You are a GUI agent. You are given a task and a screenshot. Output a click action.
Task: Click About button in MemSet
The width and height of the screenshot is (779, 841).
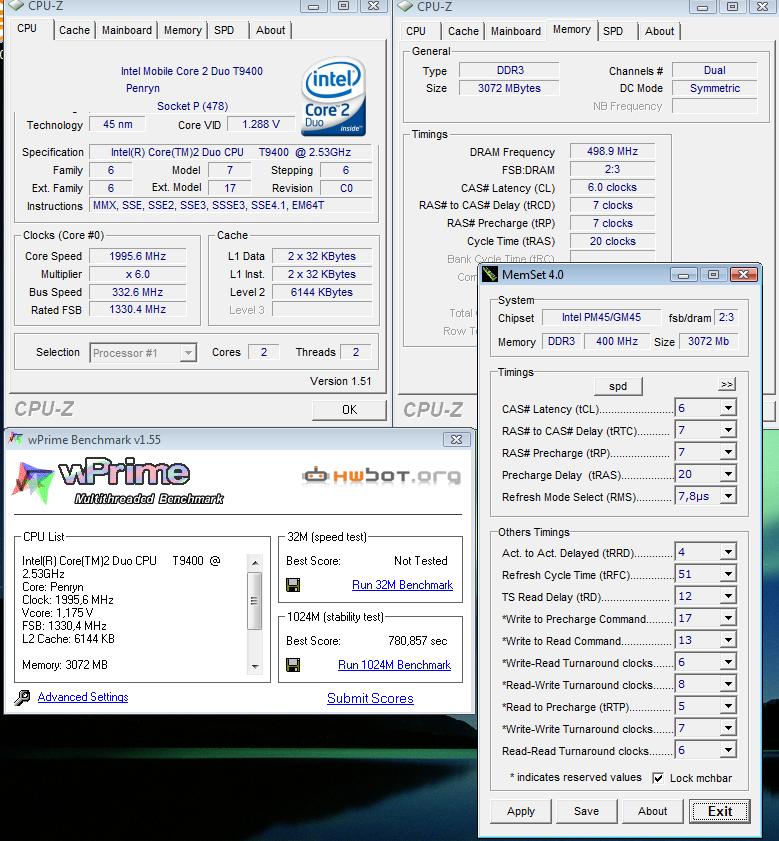652,811
